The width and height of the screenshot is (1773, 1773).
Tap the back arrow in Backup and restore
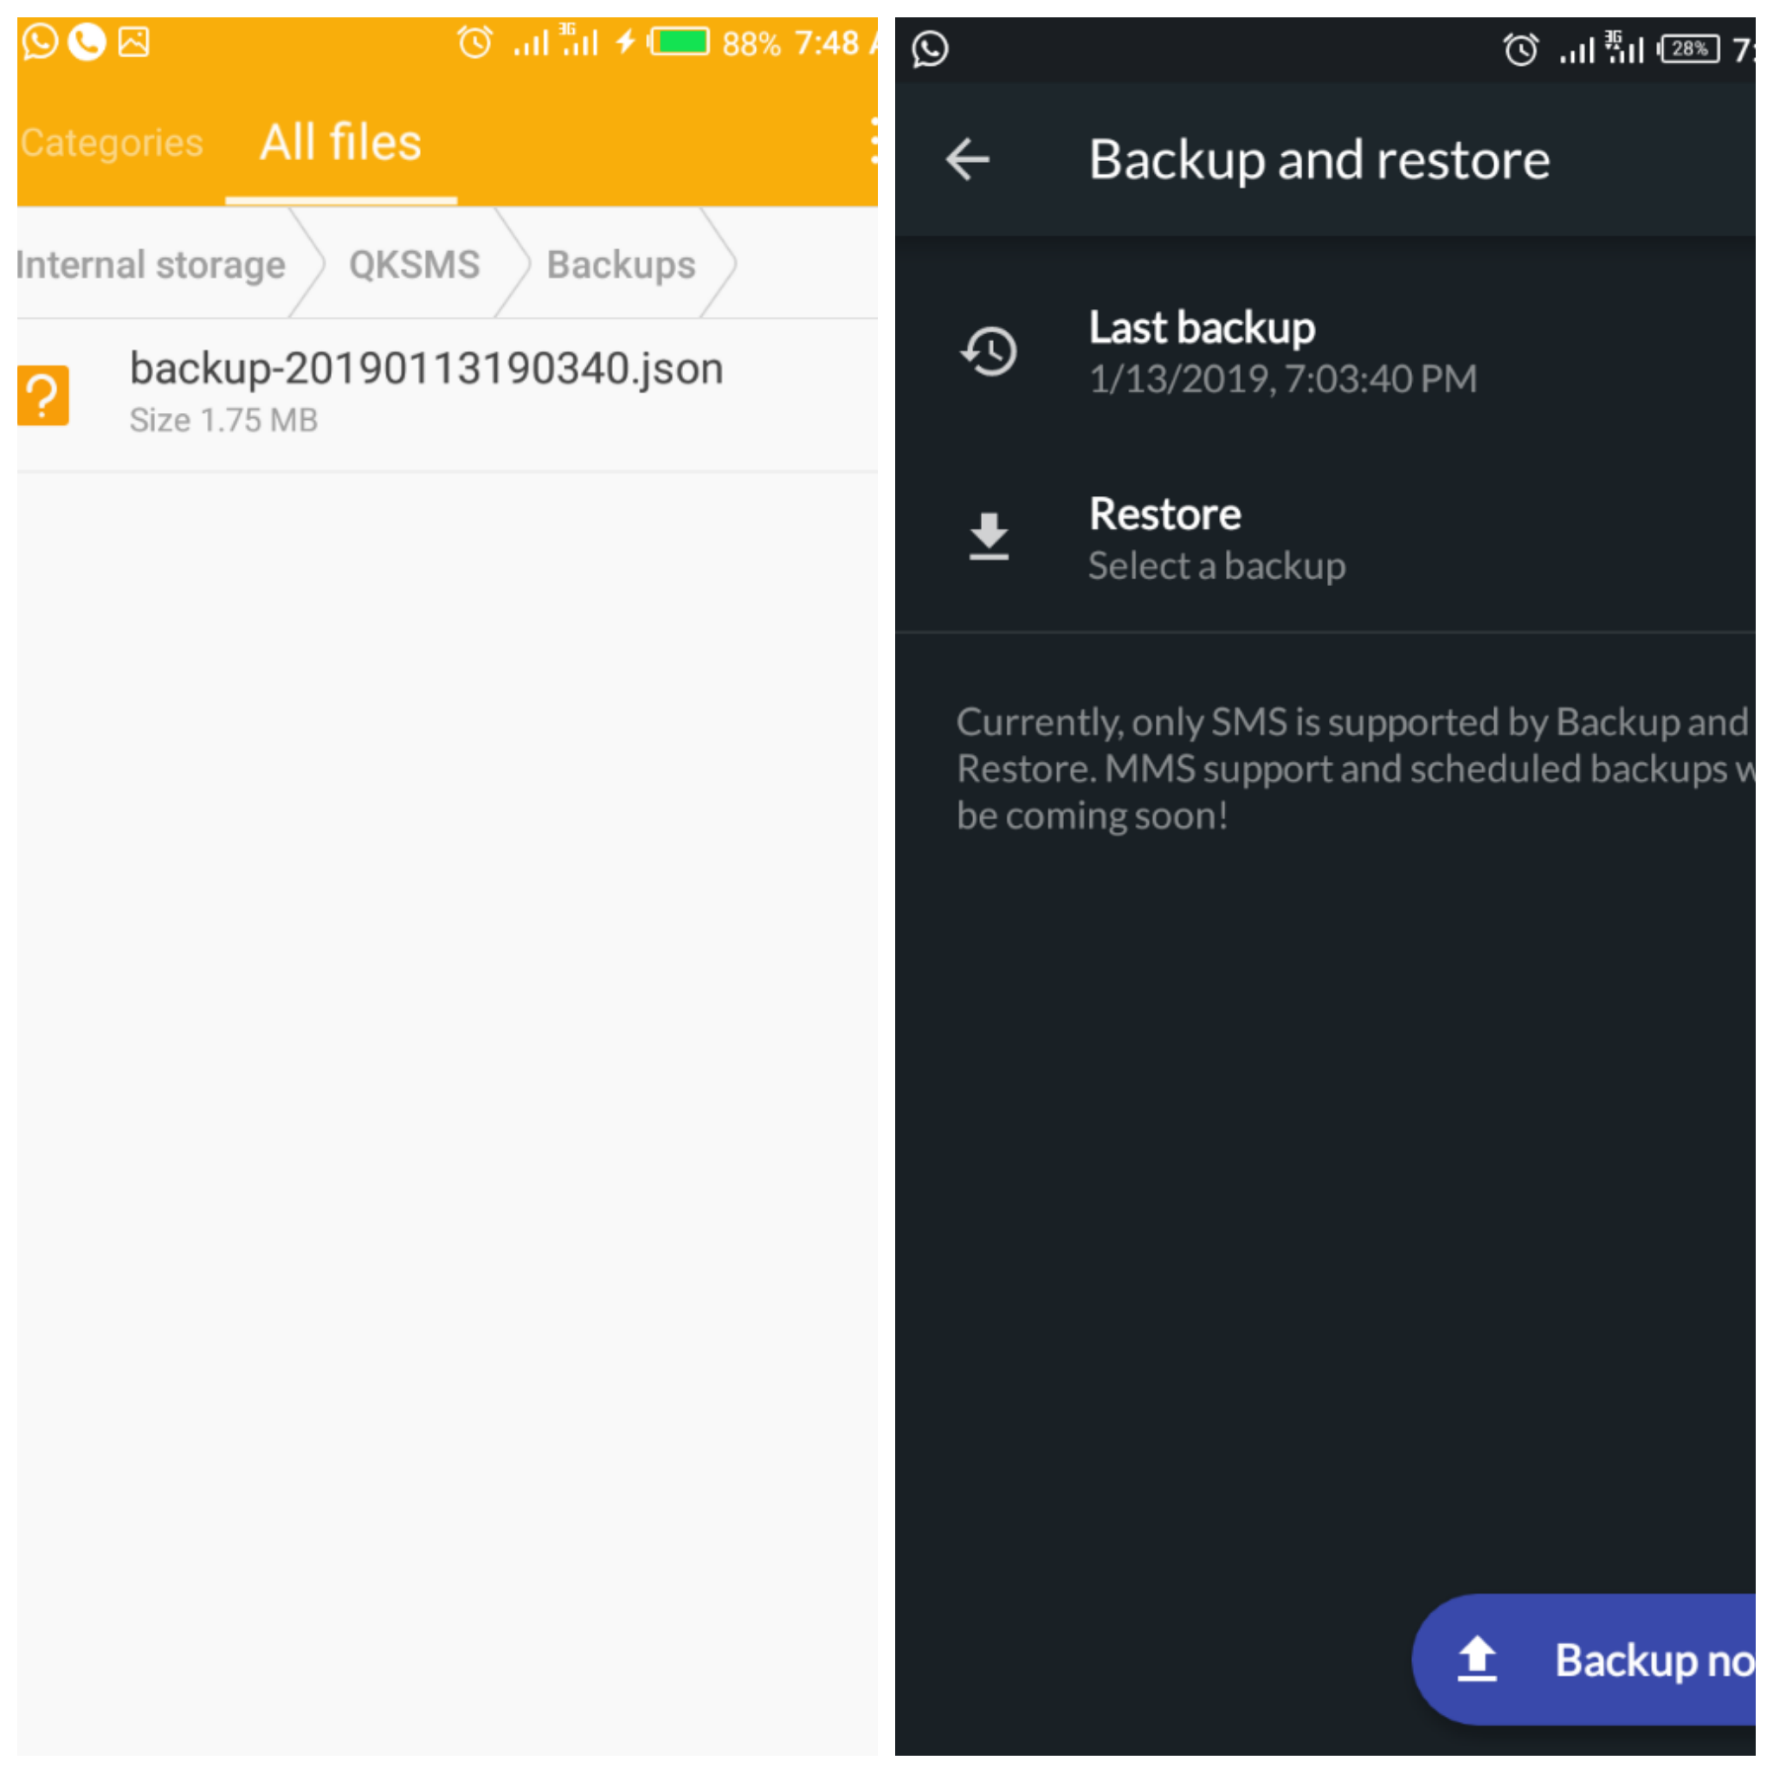[967, 159]
